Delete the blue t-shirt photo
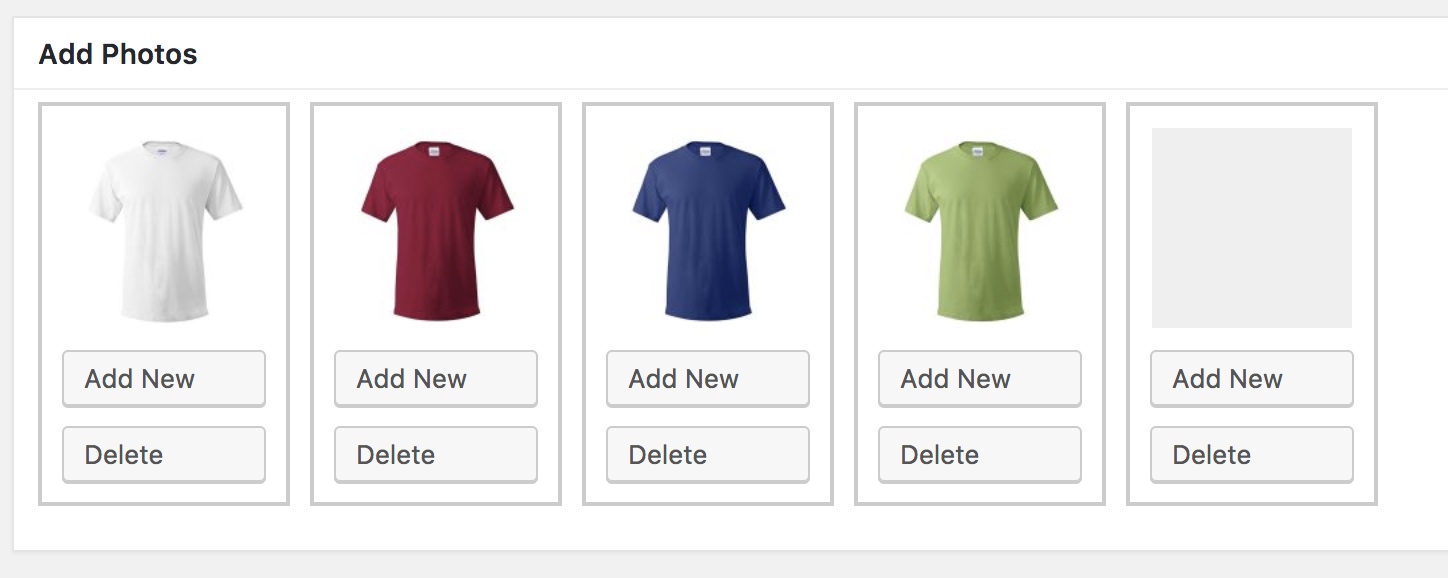This screenshot has width=1448, height=578. click(x=708, y=455)
